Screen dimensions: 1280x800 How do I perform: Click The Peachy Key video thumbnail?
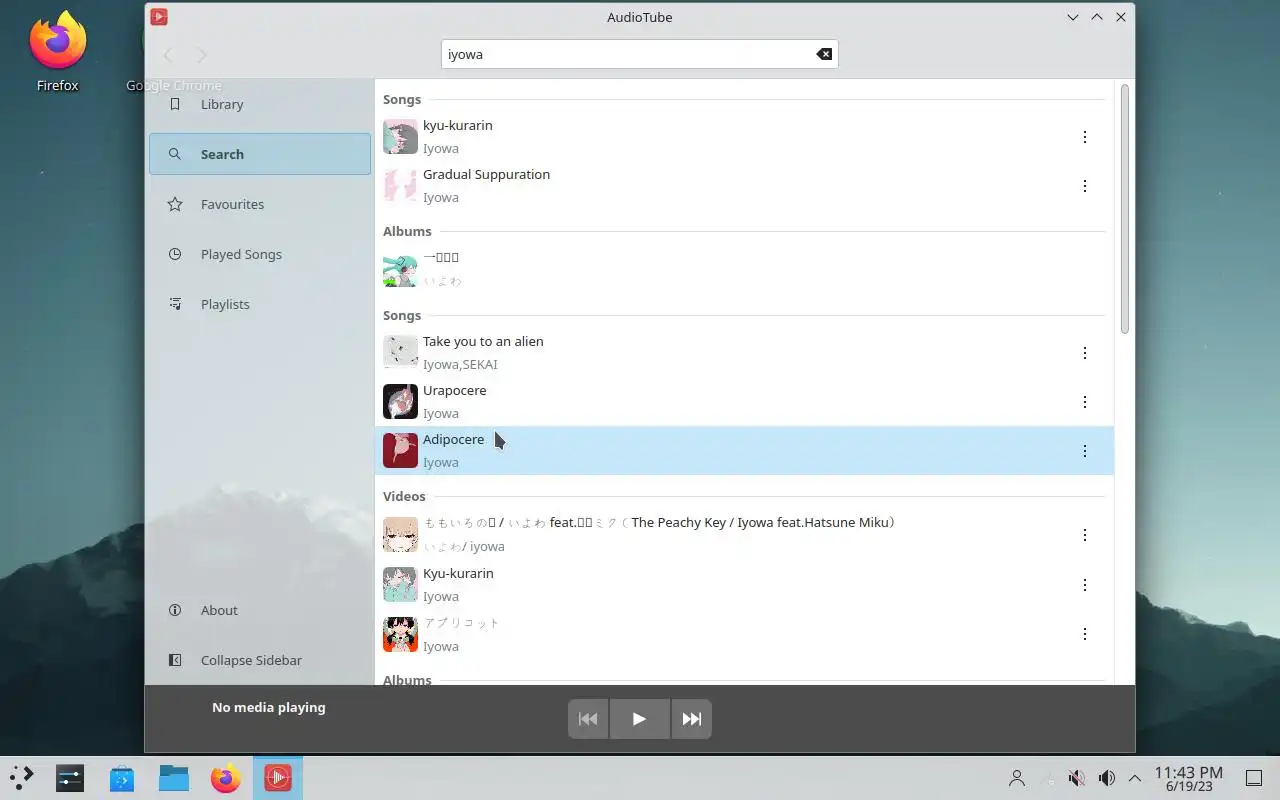coord(400,534)
